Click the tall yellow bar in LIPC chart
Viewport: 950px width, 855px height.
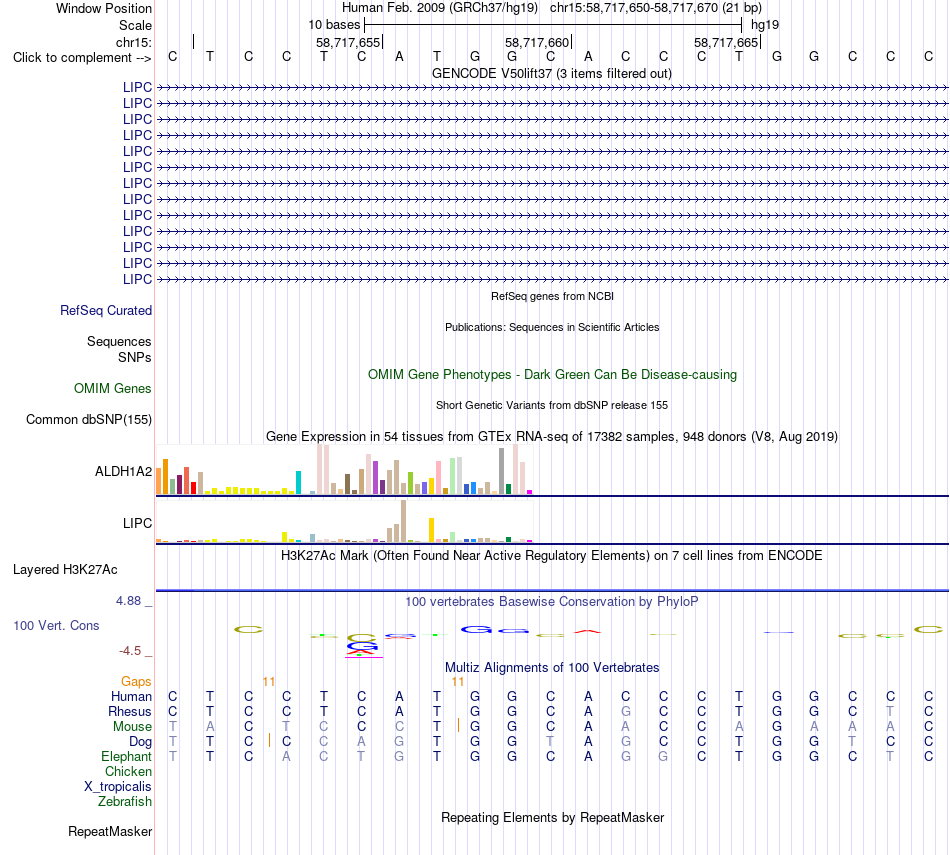[x=431, y=530]
